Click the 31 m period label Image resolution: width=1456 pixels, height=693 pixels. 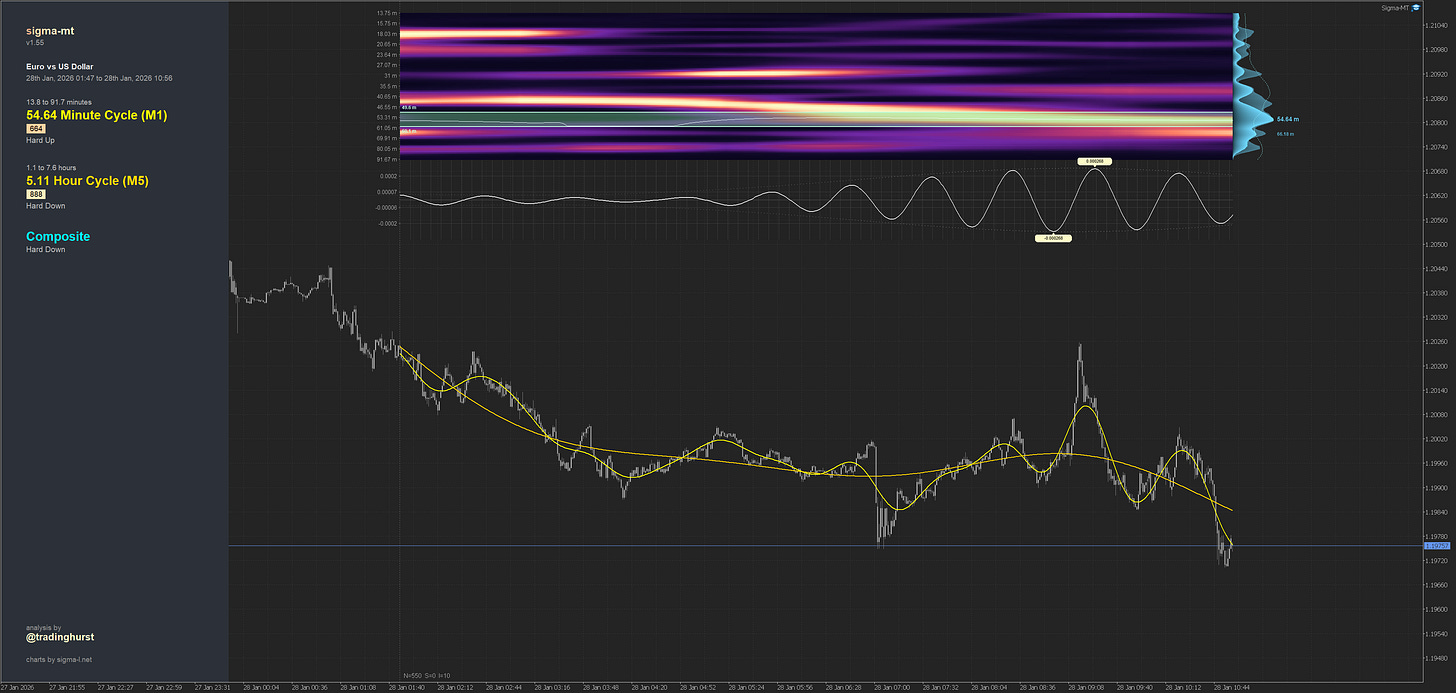pyautogui.click(x=389, y=75)
